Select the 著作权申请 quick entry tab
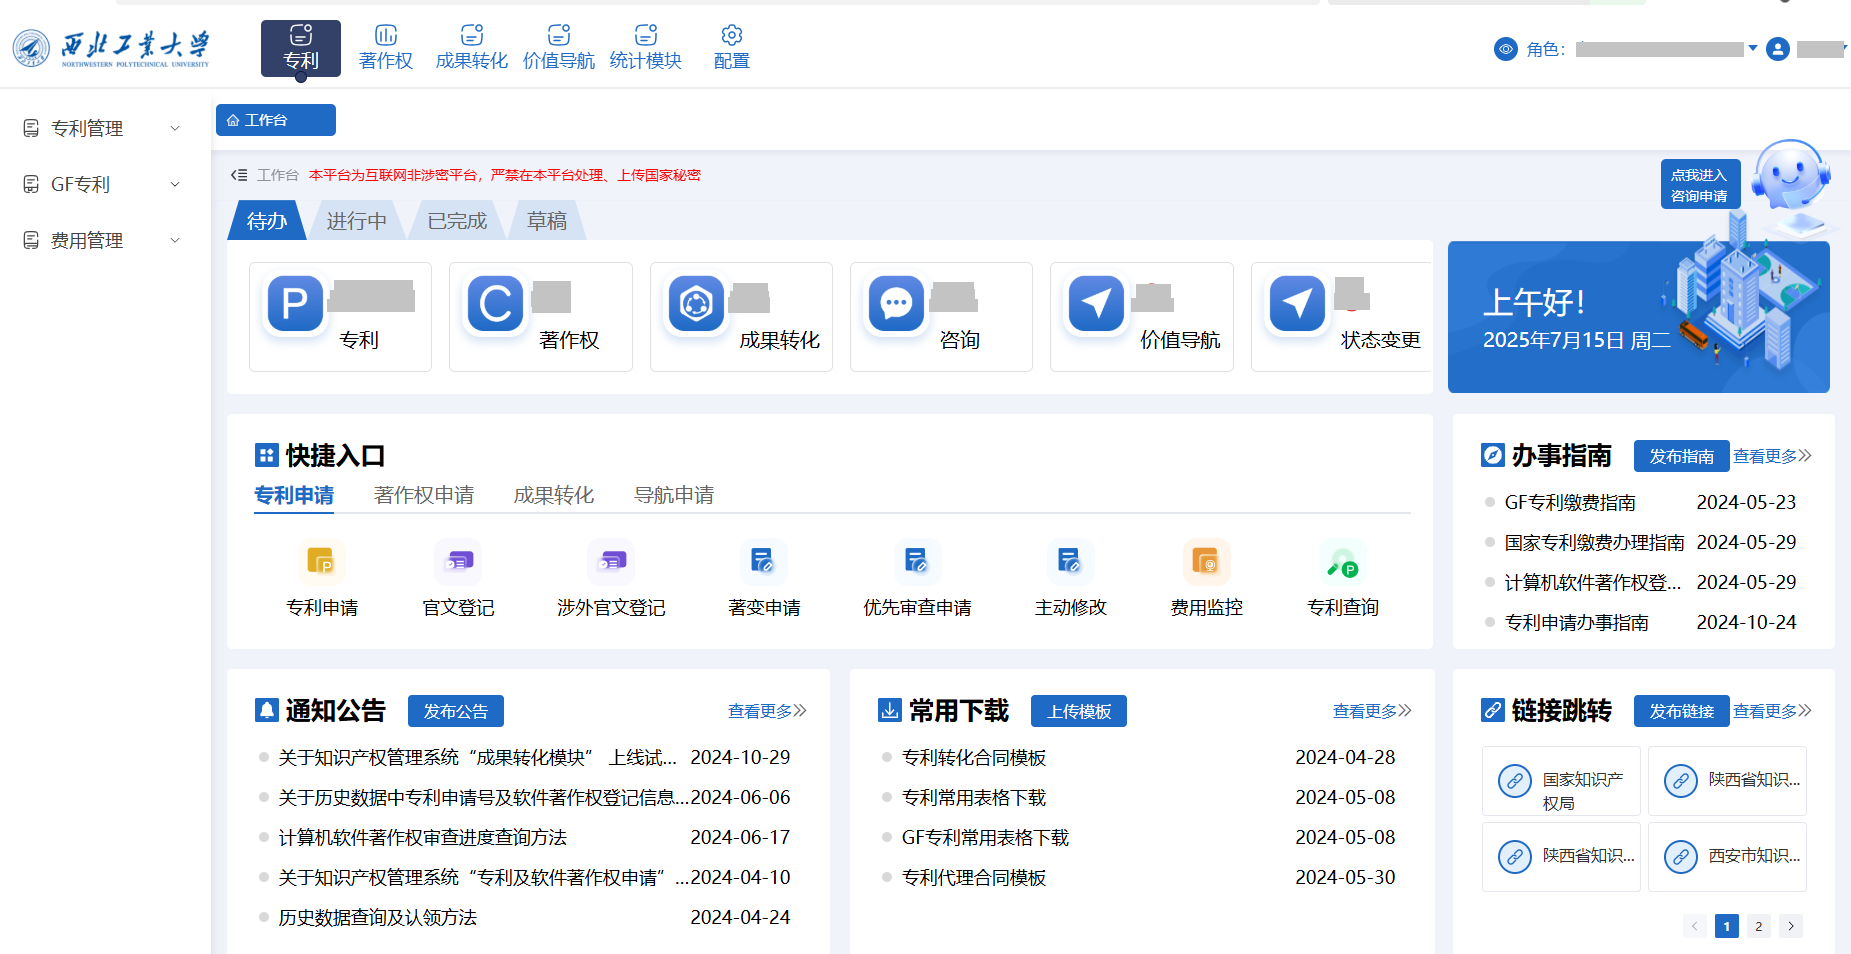Viewport: 1851px width, 954px height. 424,495
